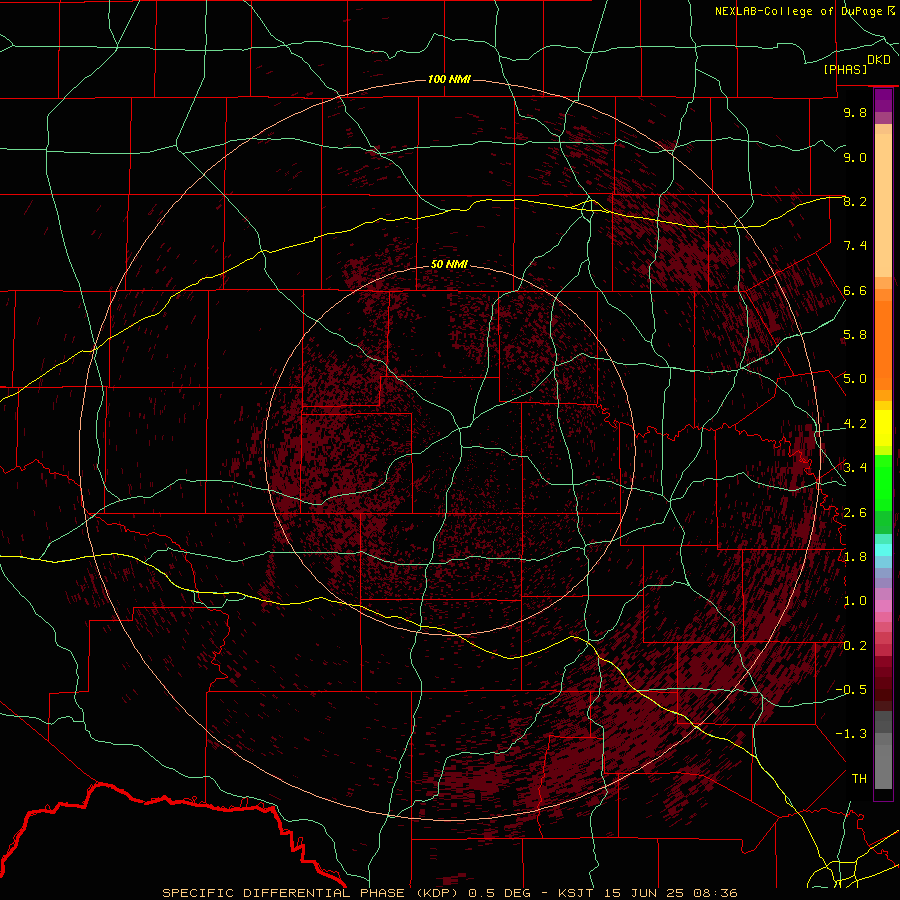Click the 5.8 color scale label
The width and height of the screenshot is (900, 900).
tap(855, 335)
